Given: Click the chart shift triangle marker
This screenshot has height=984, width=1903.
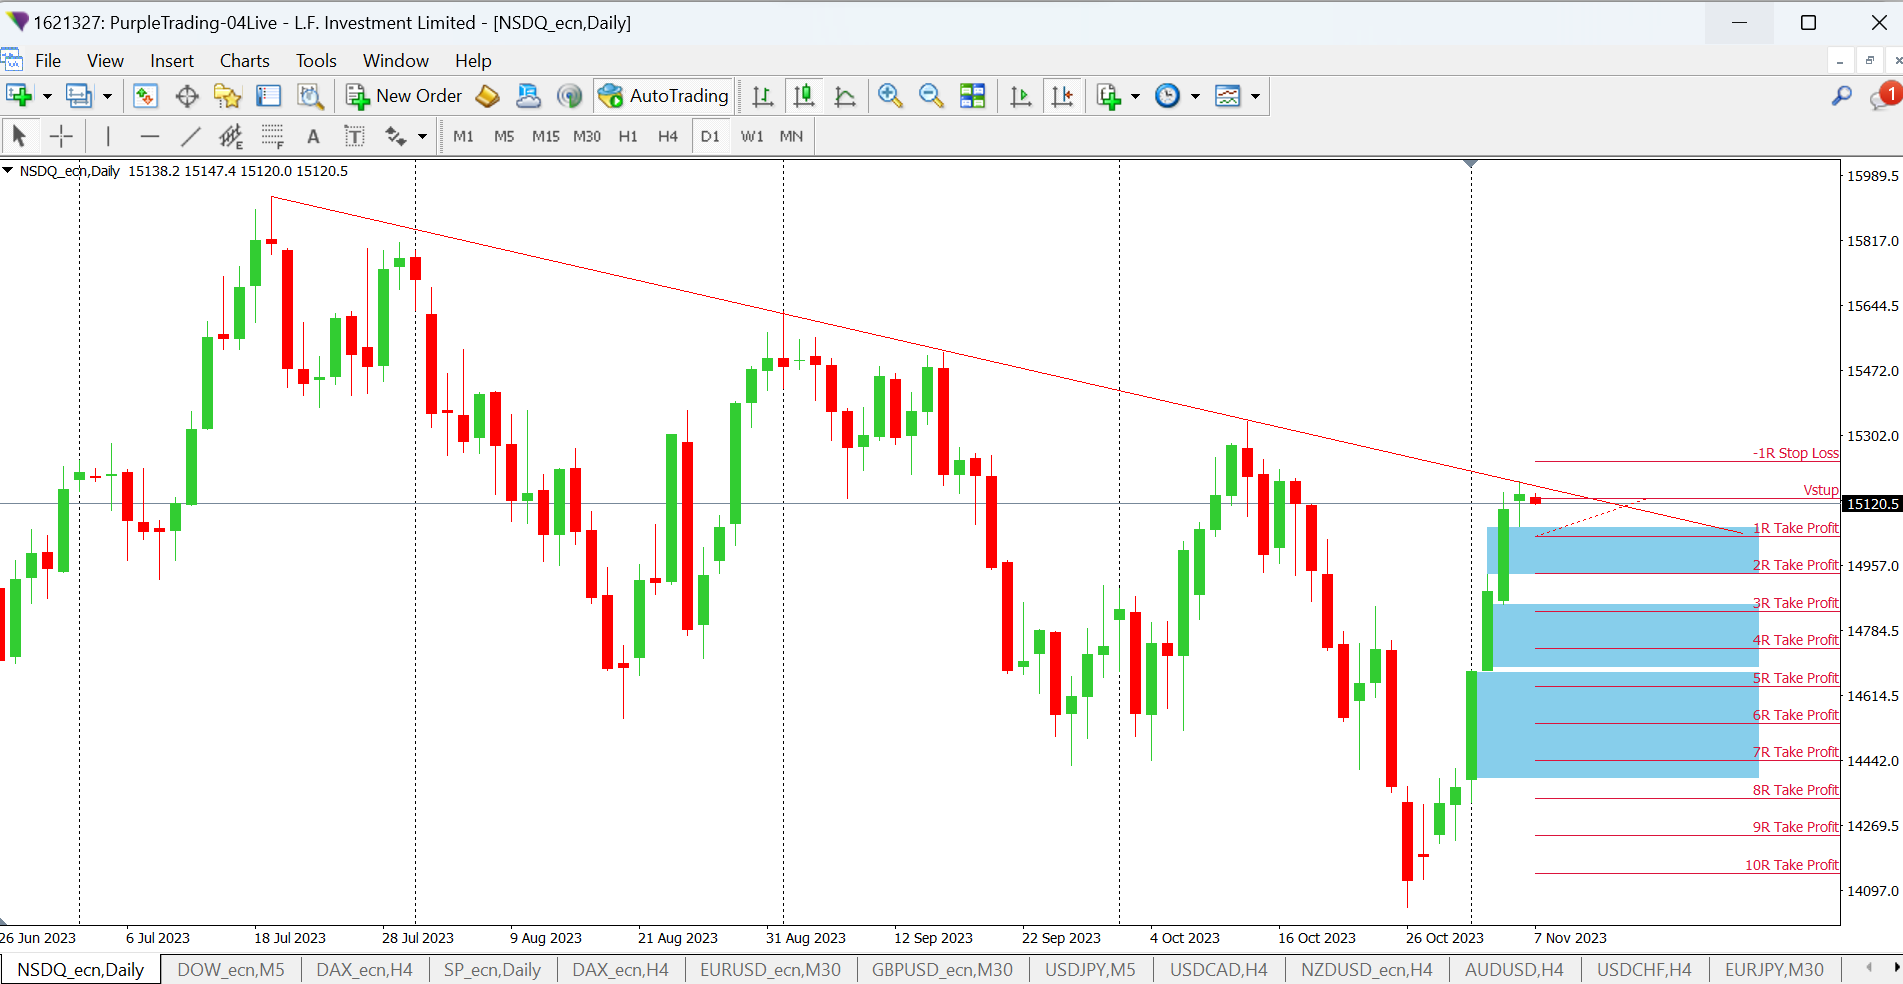Looking at the screenshot, I should tap(1470, 163).
